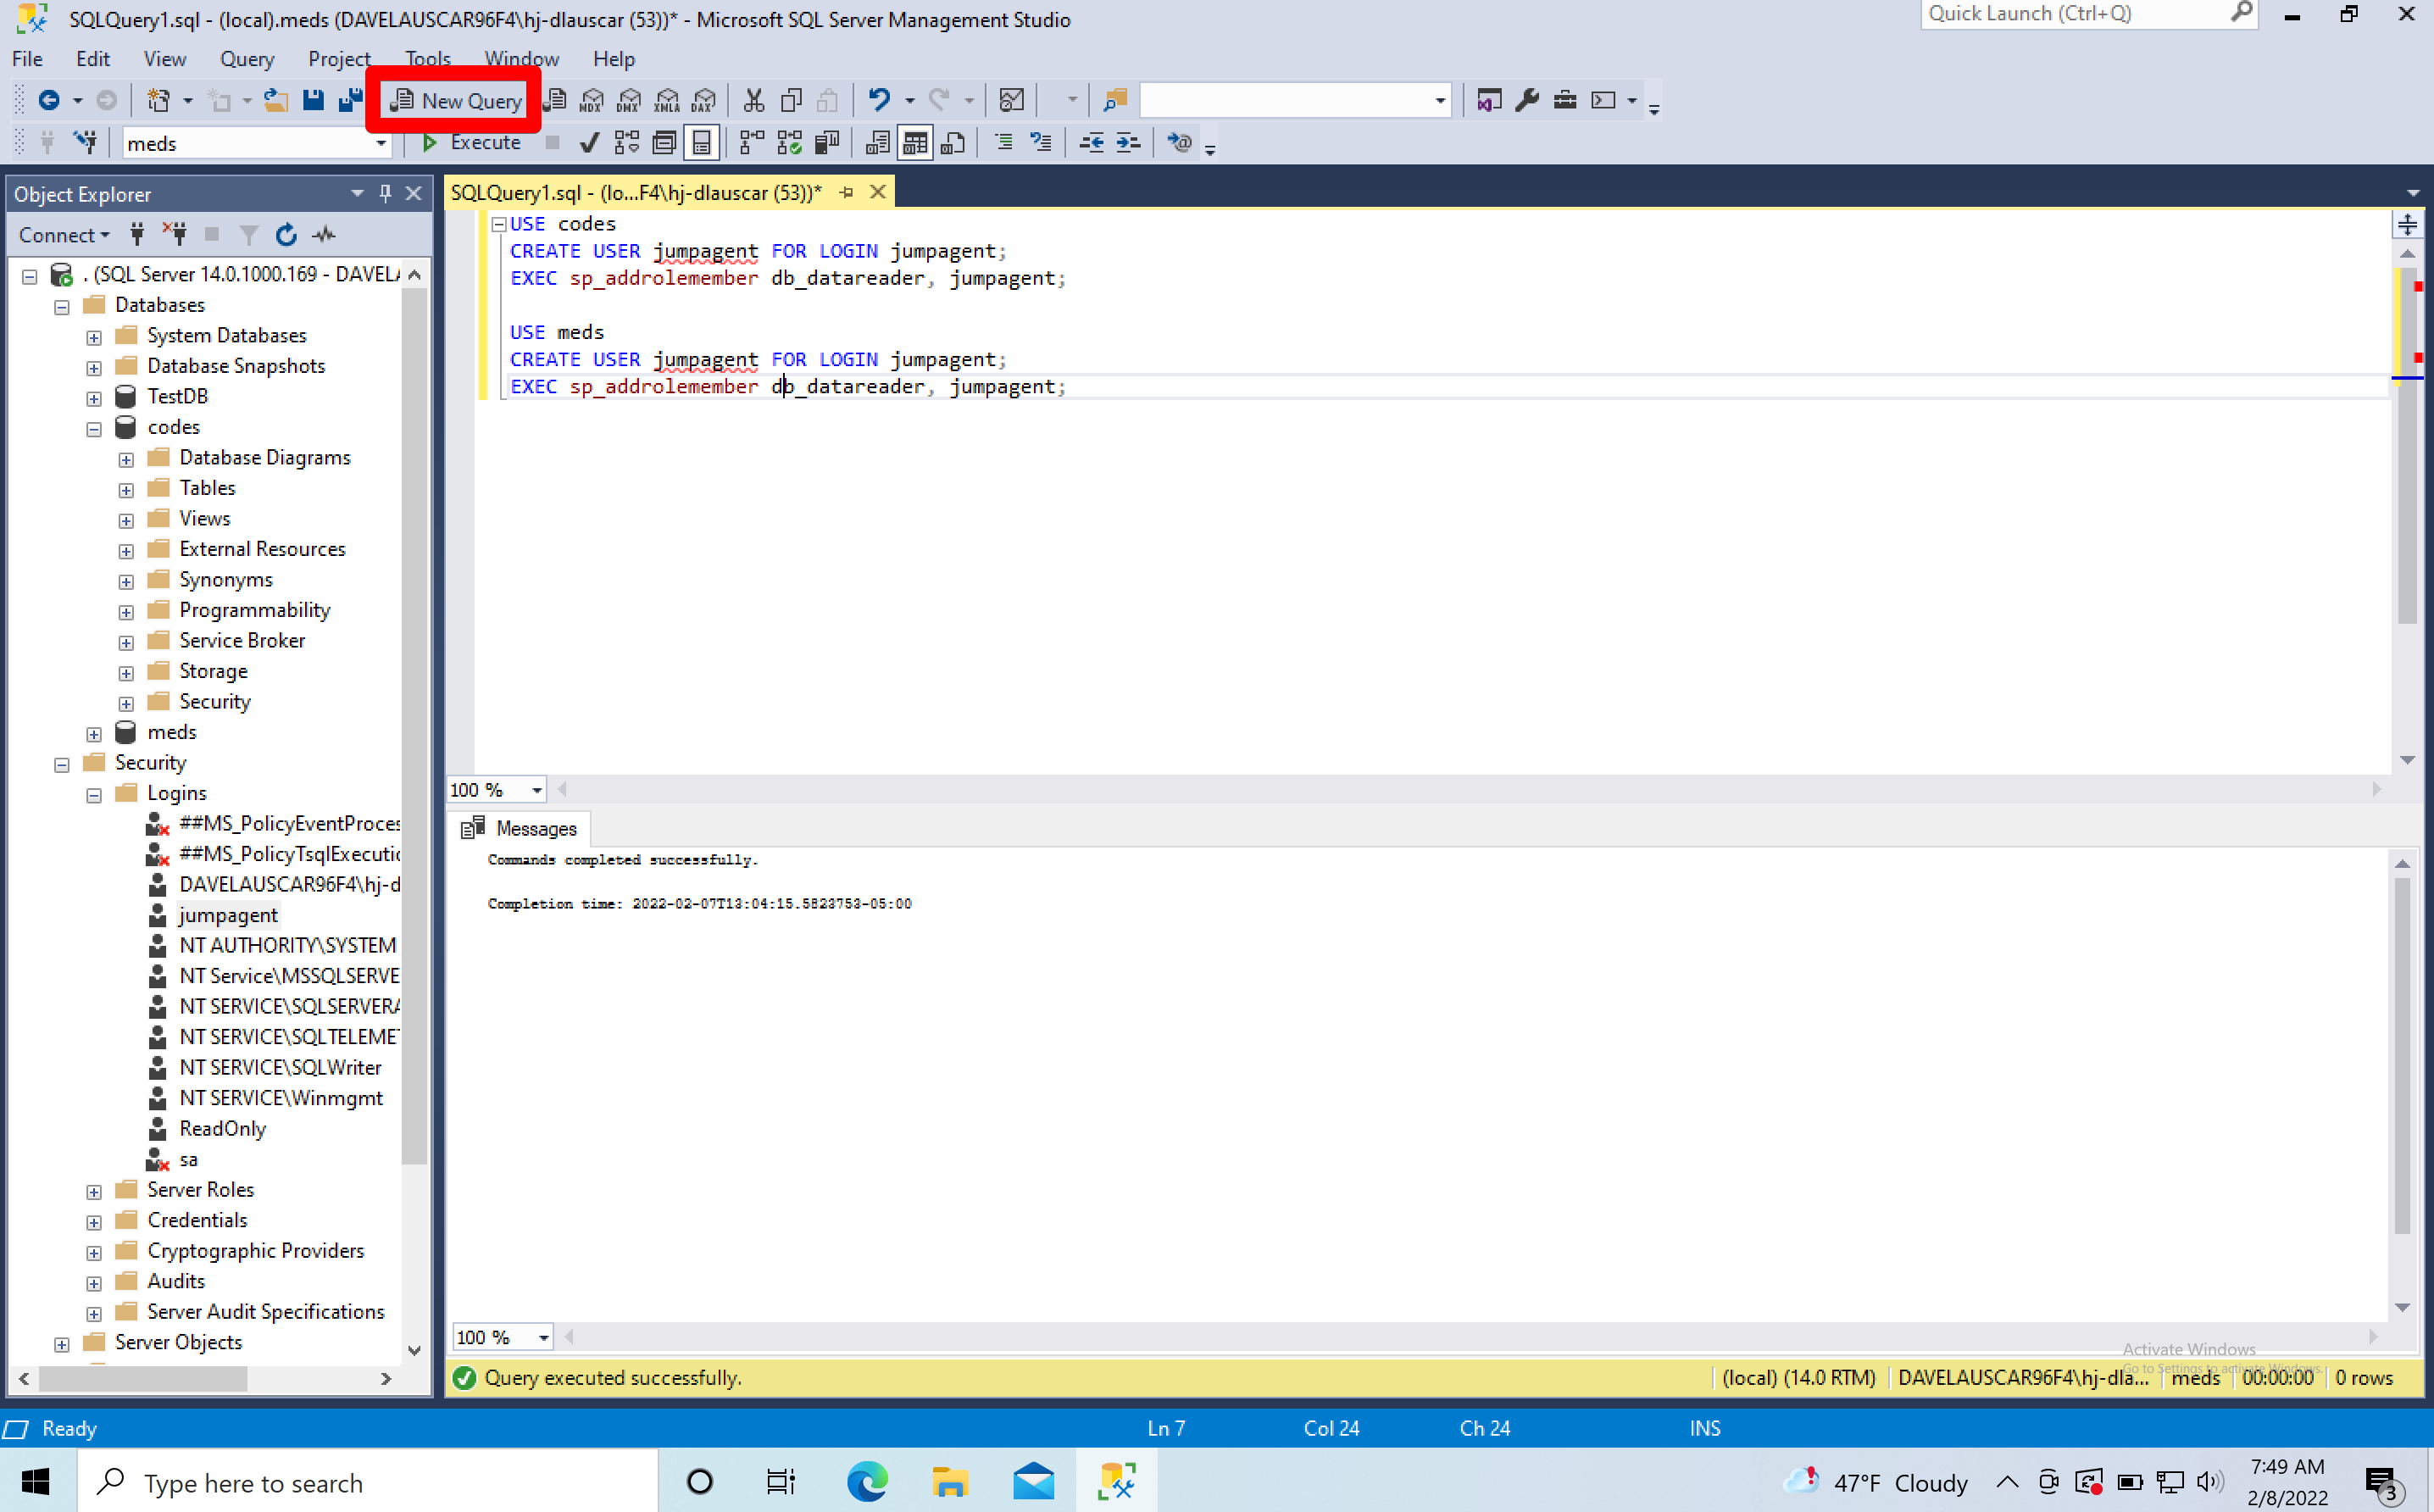Viewport: 2434px width, 1512px height.
Task: Open the File menu
Action: (27, 59)
